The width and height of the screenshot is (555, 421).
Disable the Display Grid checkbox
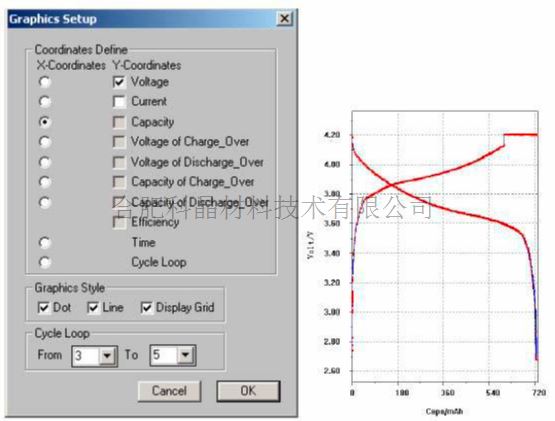[147, 308]
